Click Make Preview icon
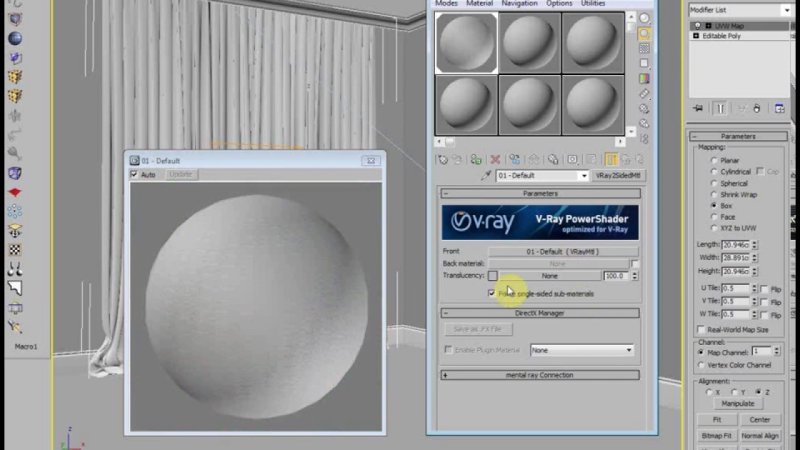 (644, 93)
